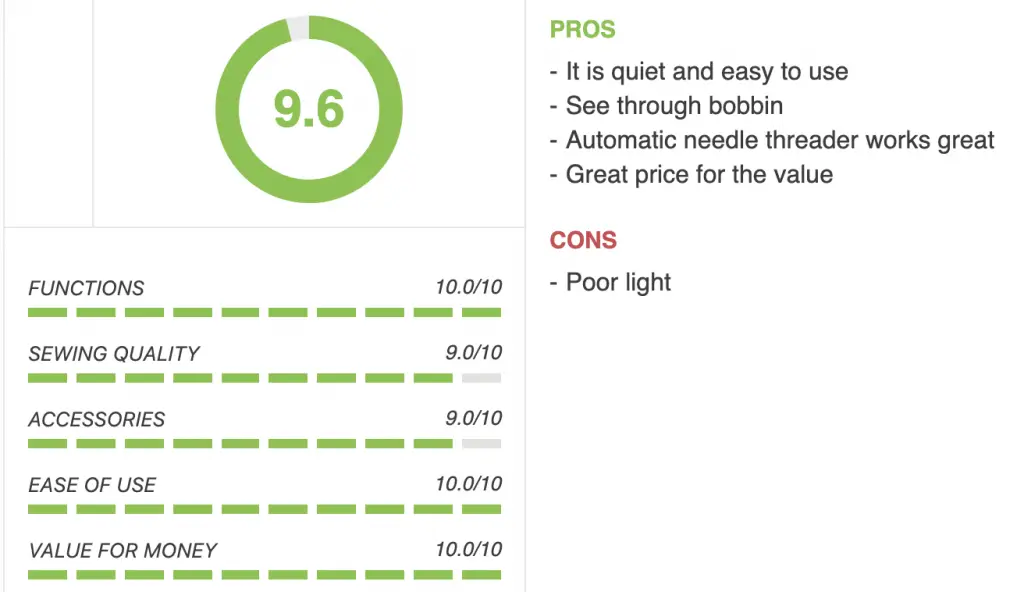Click the ACCESSORIES rating label
Viewport: 1024px width, 592px height.
(97, 419)
